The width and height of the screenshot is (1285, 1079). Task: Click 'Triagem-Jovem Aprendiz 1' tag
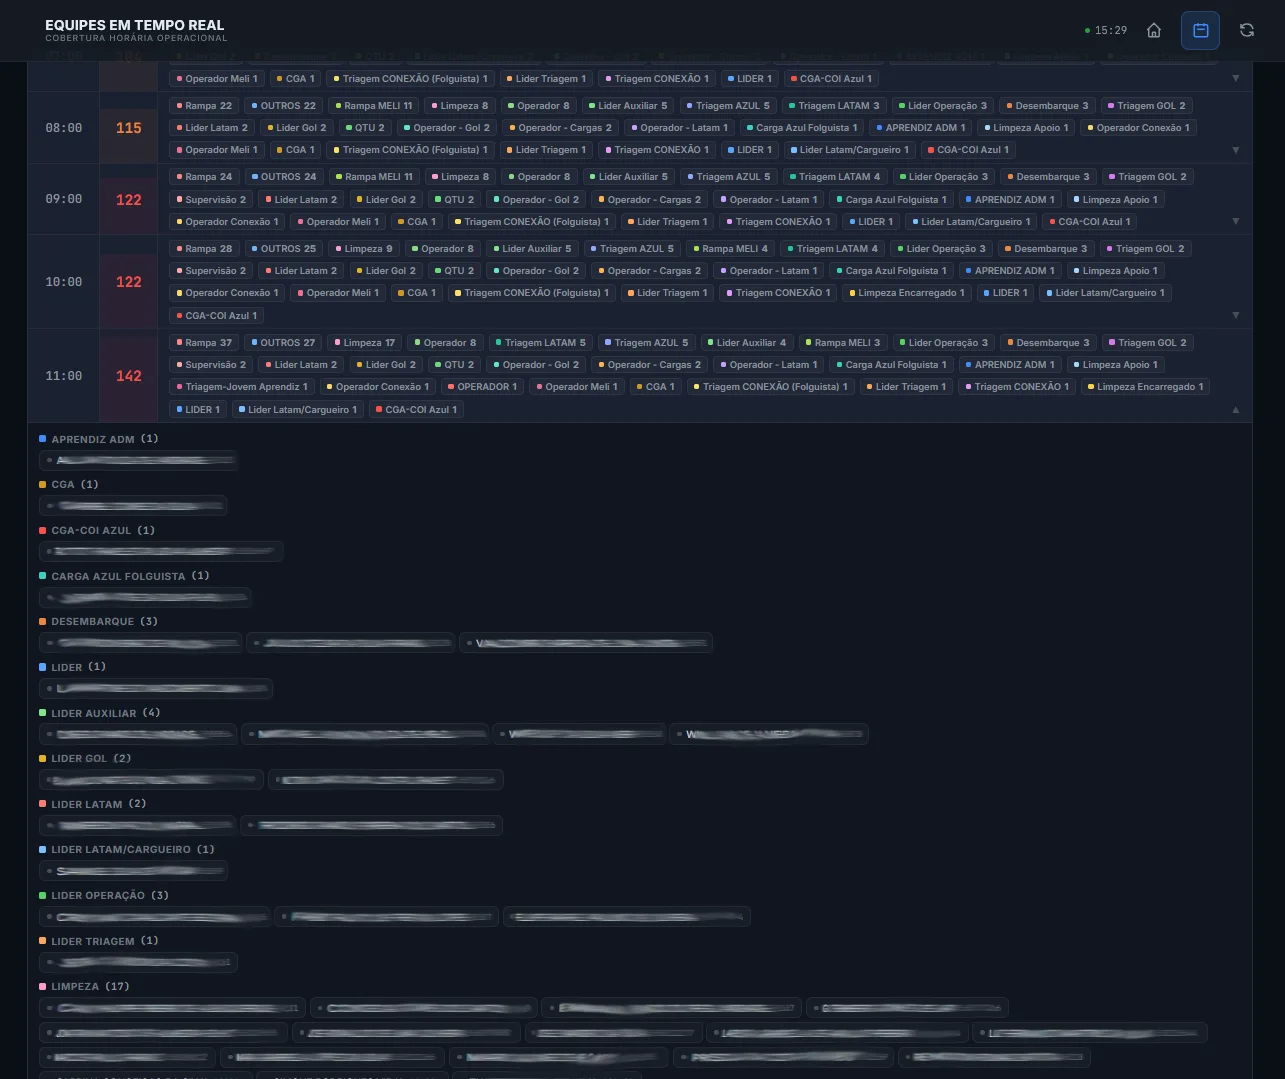pyautogui.click(x=243, y=386)
